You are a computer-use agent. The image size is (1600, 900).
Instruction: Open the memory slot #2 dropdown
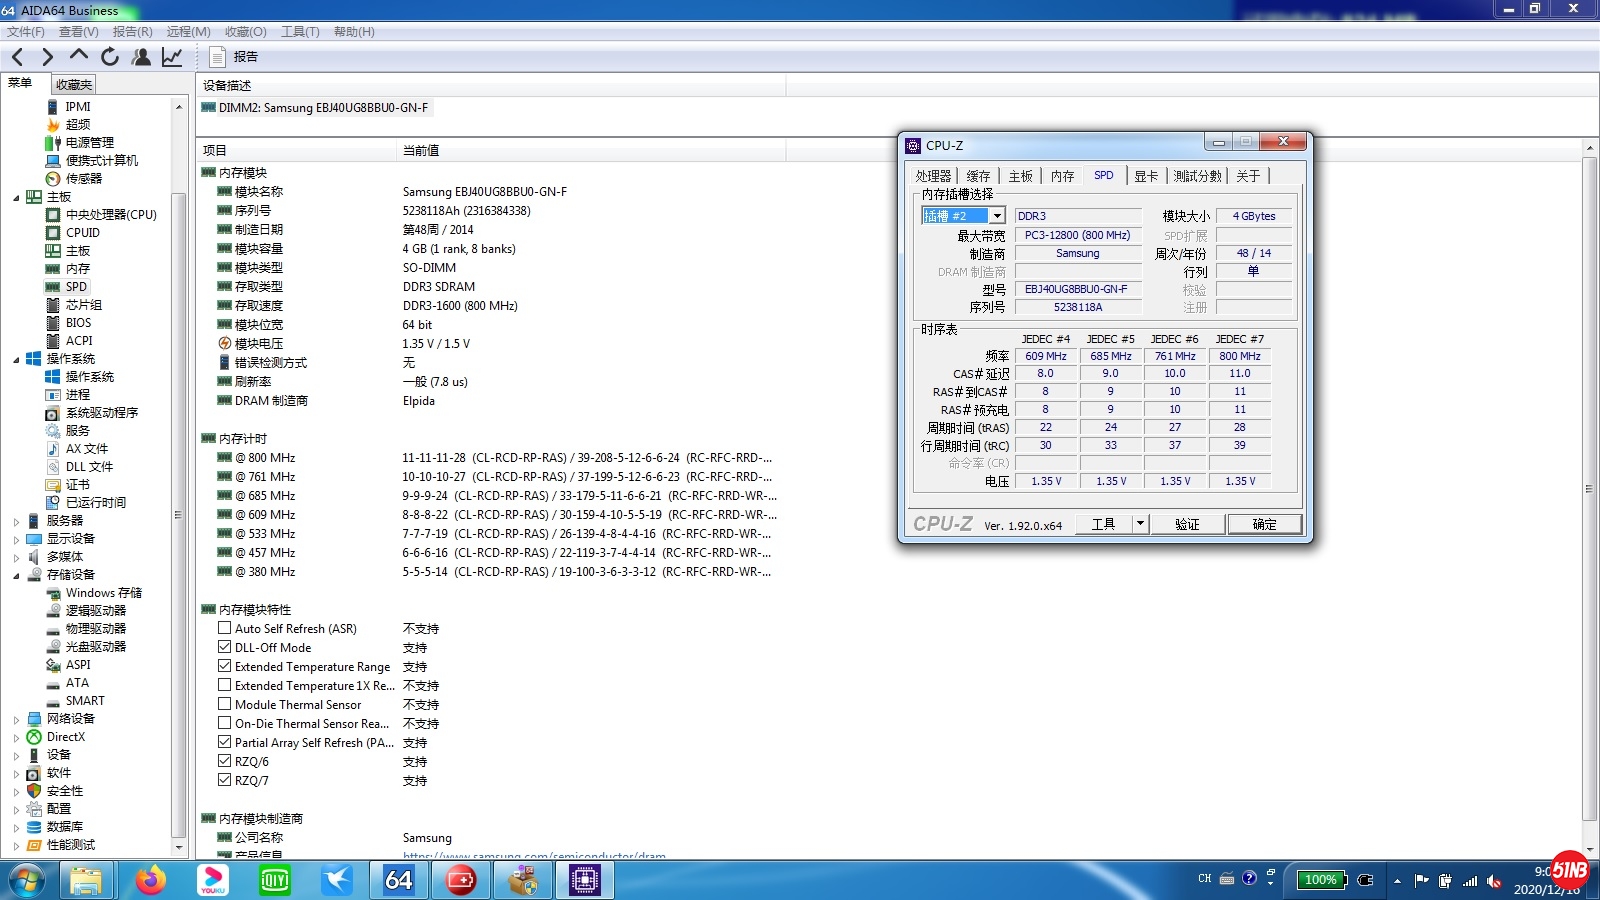pyautogui.click(x=996, y=216)
